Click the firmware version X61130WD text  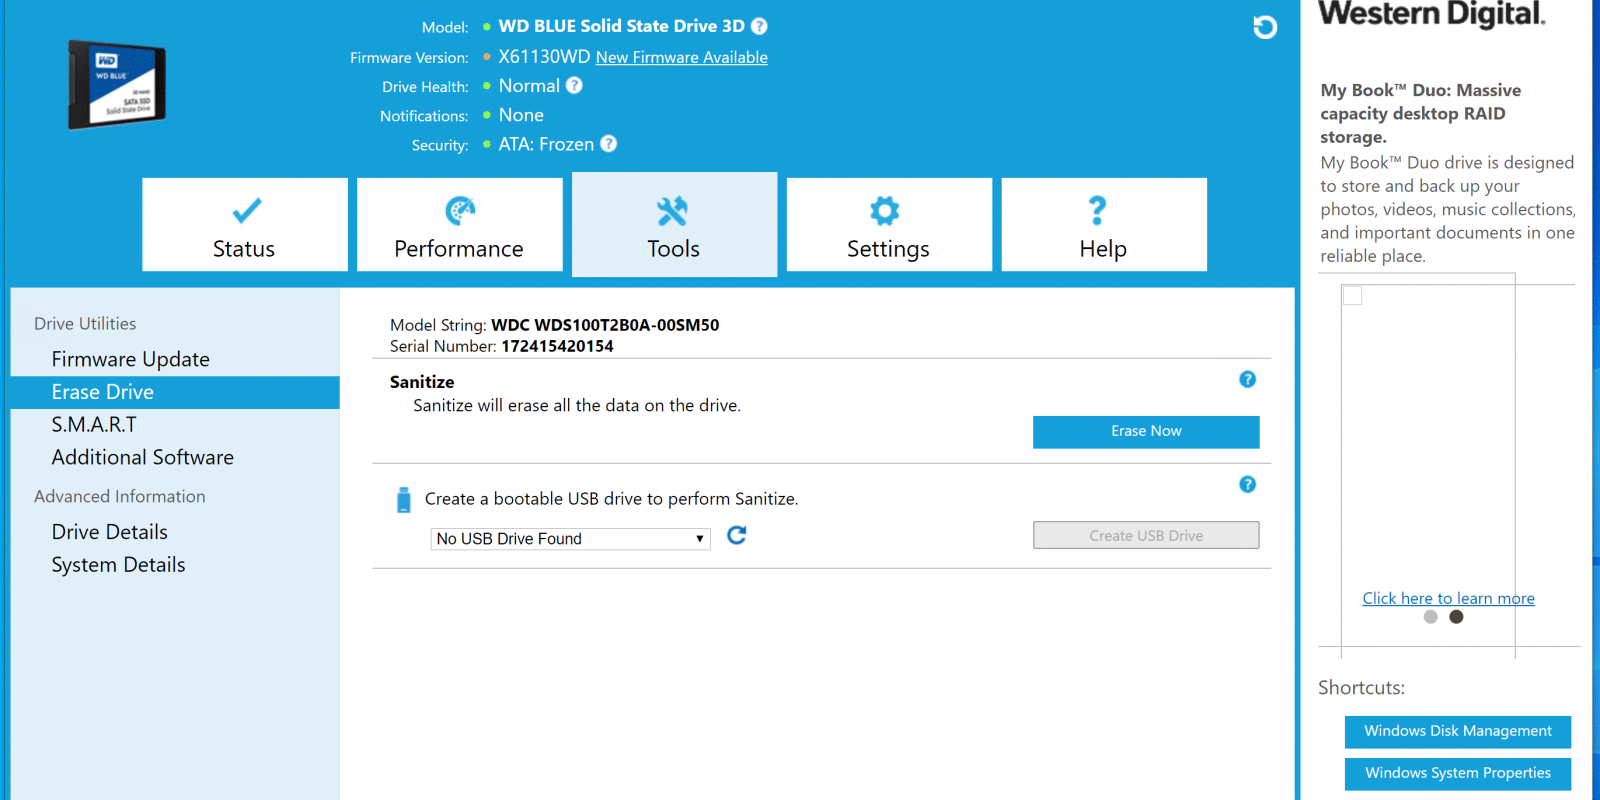544,57
